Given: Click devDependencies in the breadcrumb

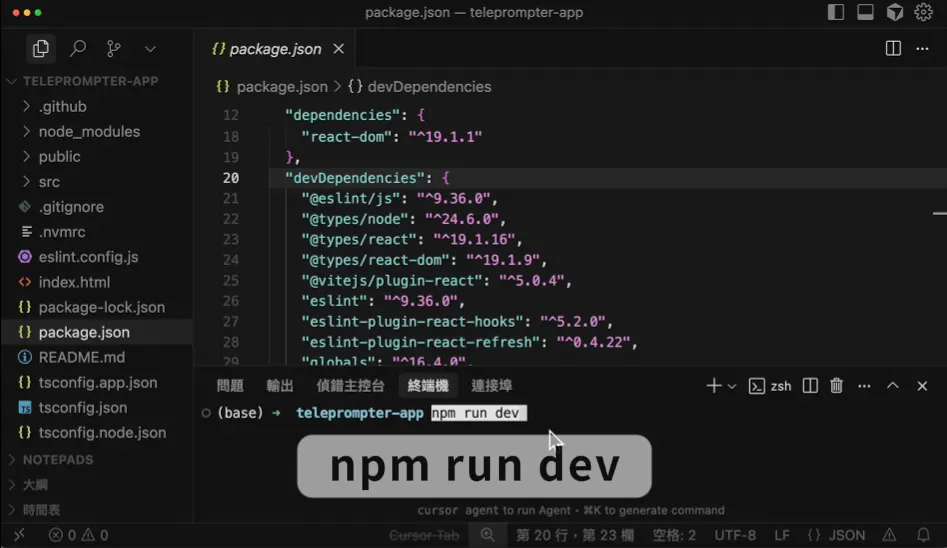Looking at the screenshot, I should point(429,87).
